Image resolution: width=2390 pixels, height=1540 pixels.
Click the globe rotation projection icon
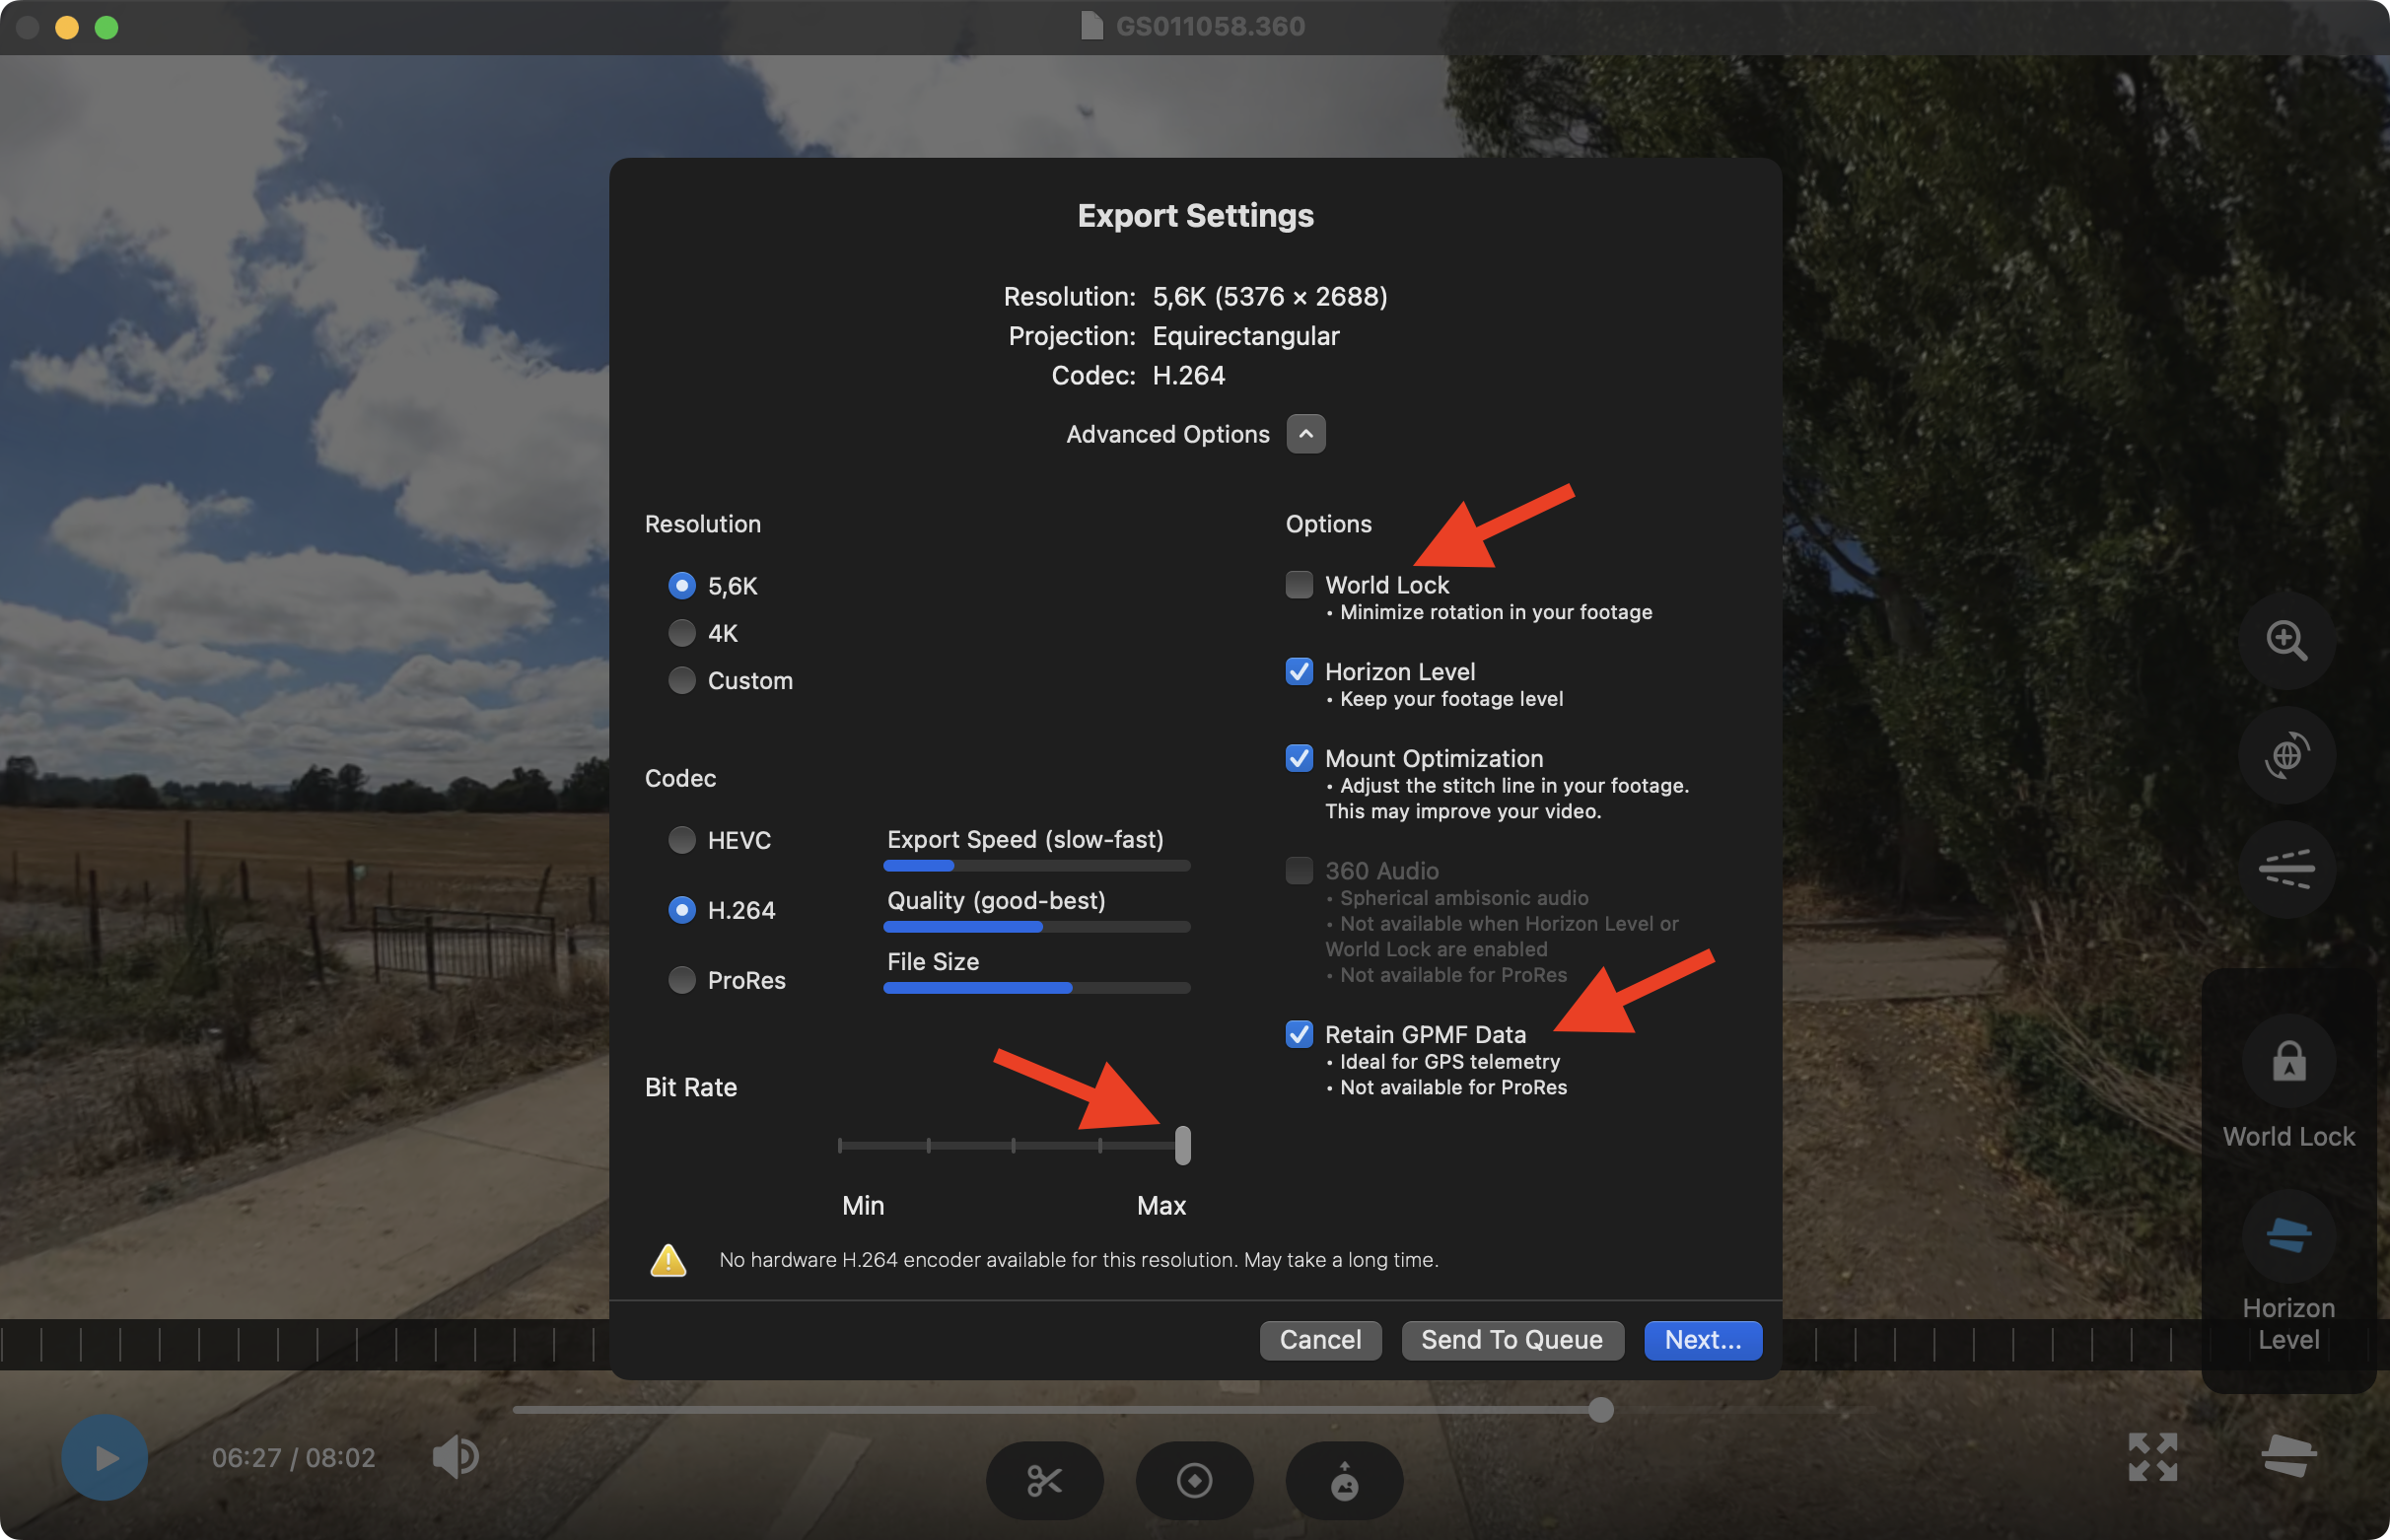pos(2286,755)
